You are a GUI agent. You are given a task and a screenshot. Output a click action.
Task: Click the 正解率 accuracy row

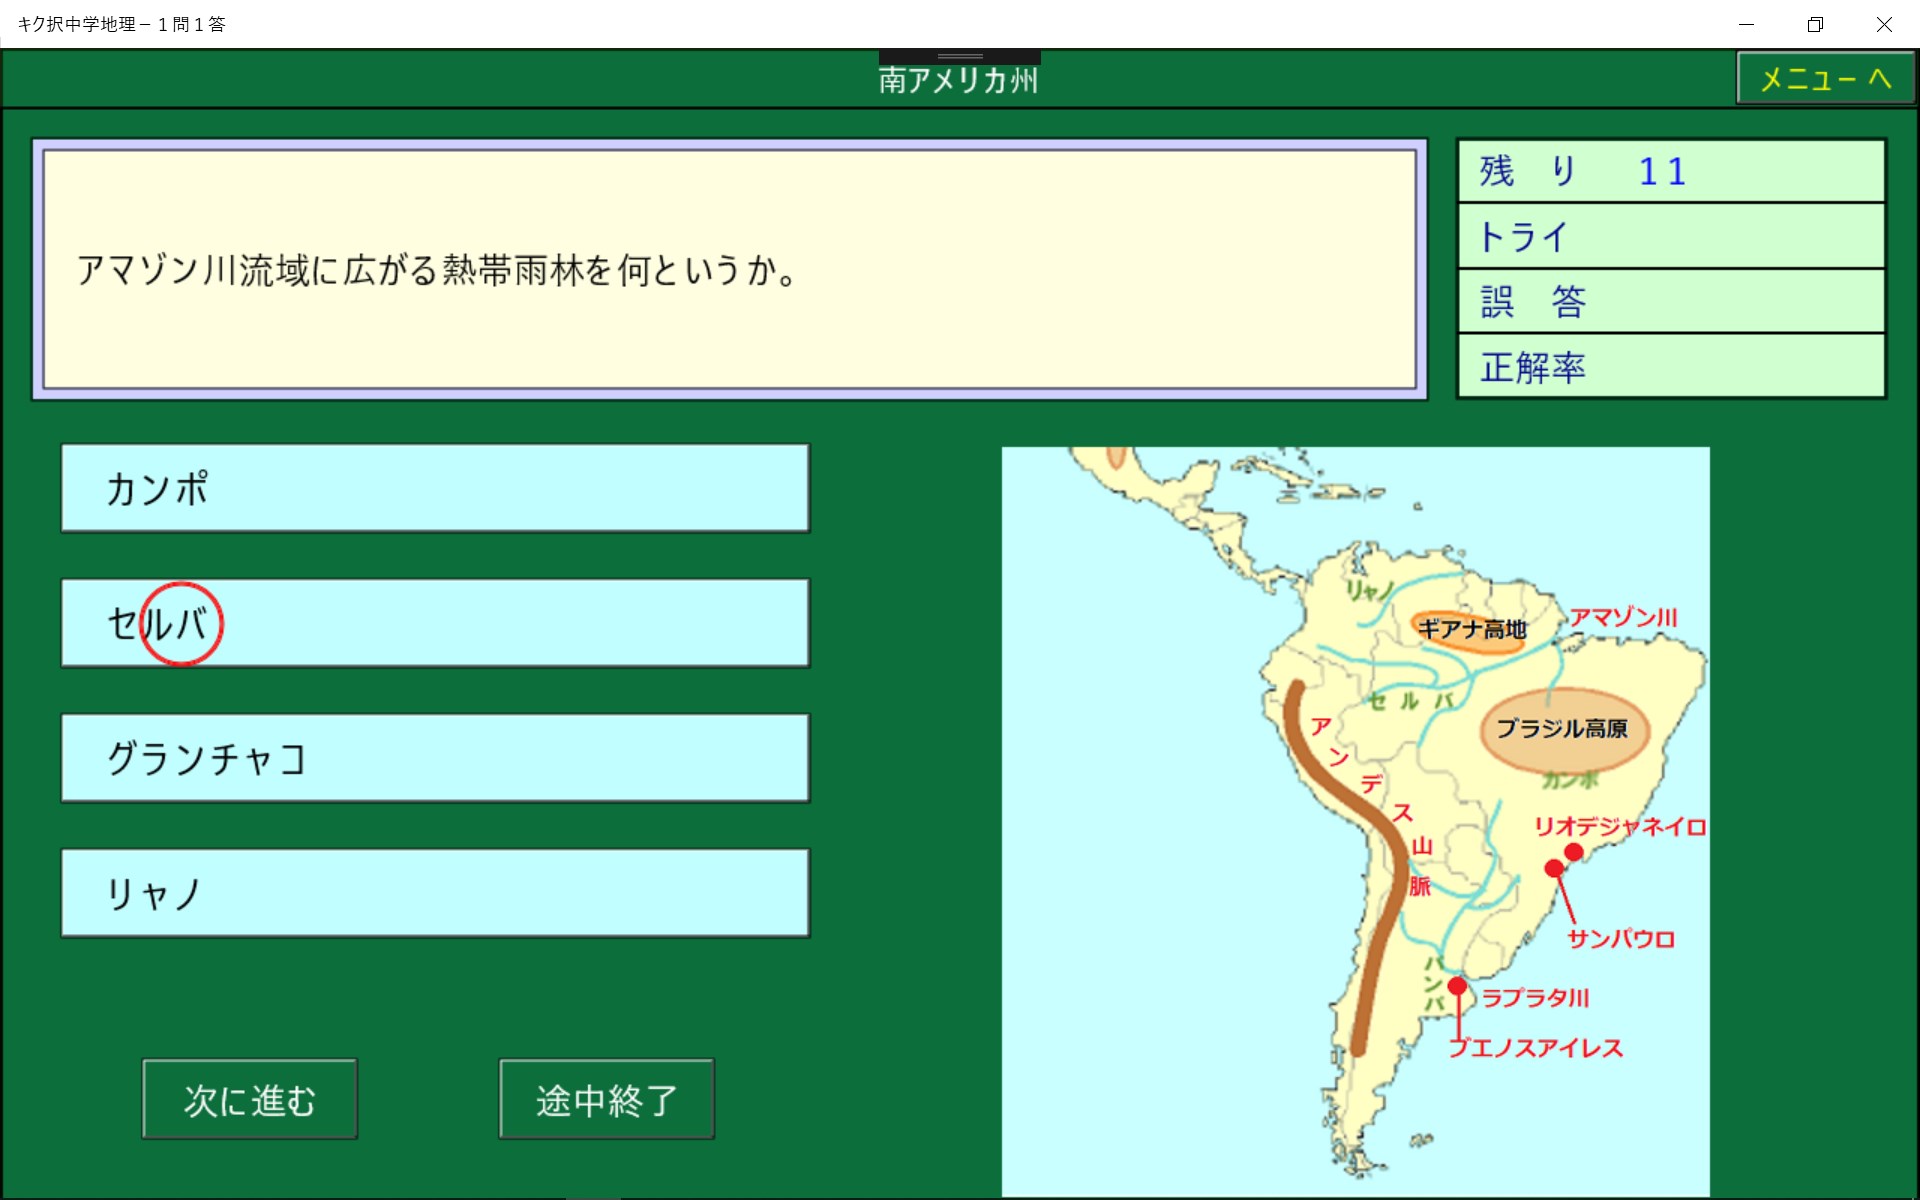(x=1671, y=367)
